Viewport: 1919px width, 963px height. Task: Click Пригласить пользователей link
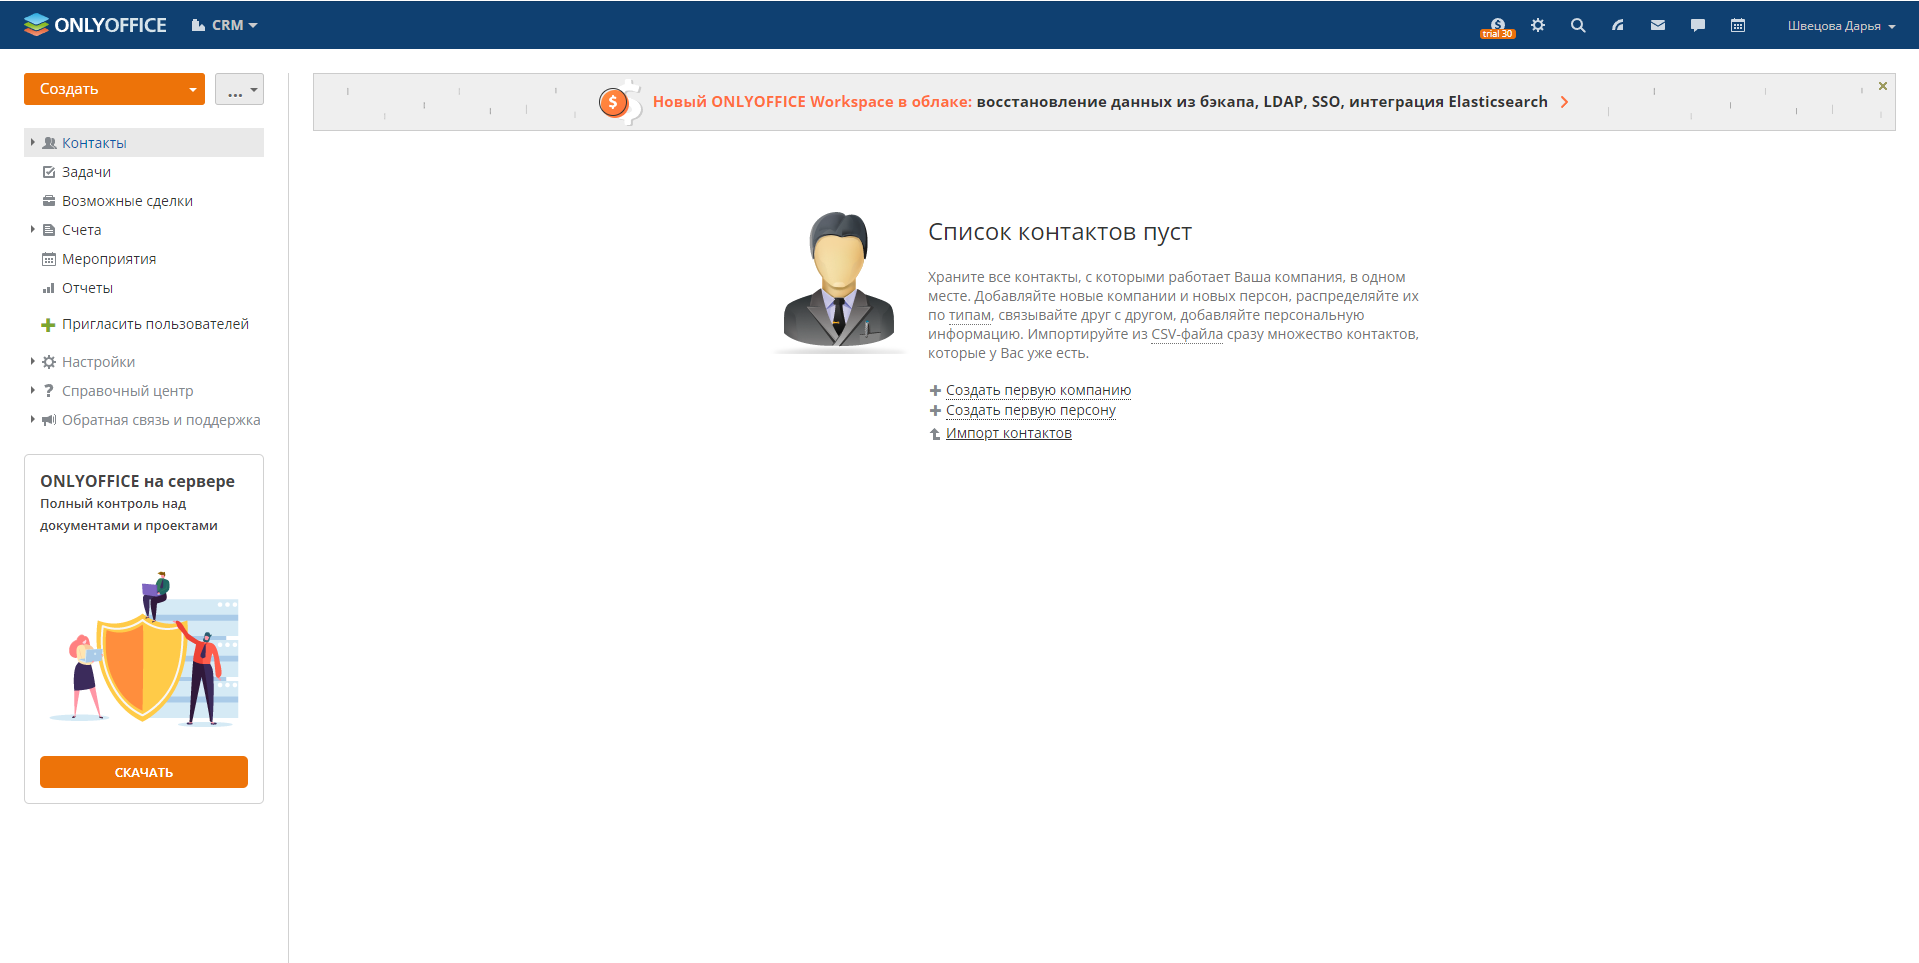(155, 324)
